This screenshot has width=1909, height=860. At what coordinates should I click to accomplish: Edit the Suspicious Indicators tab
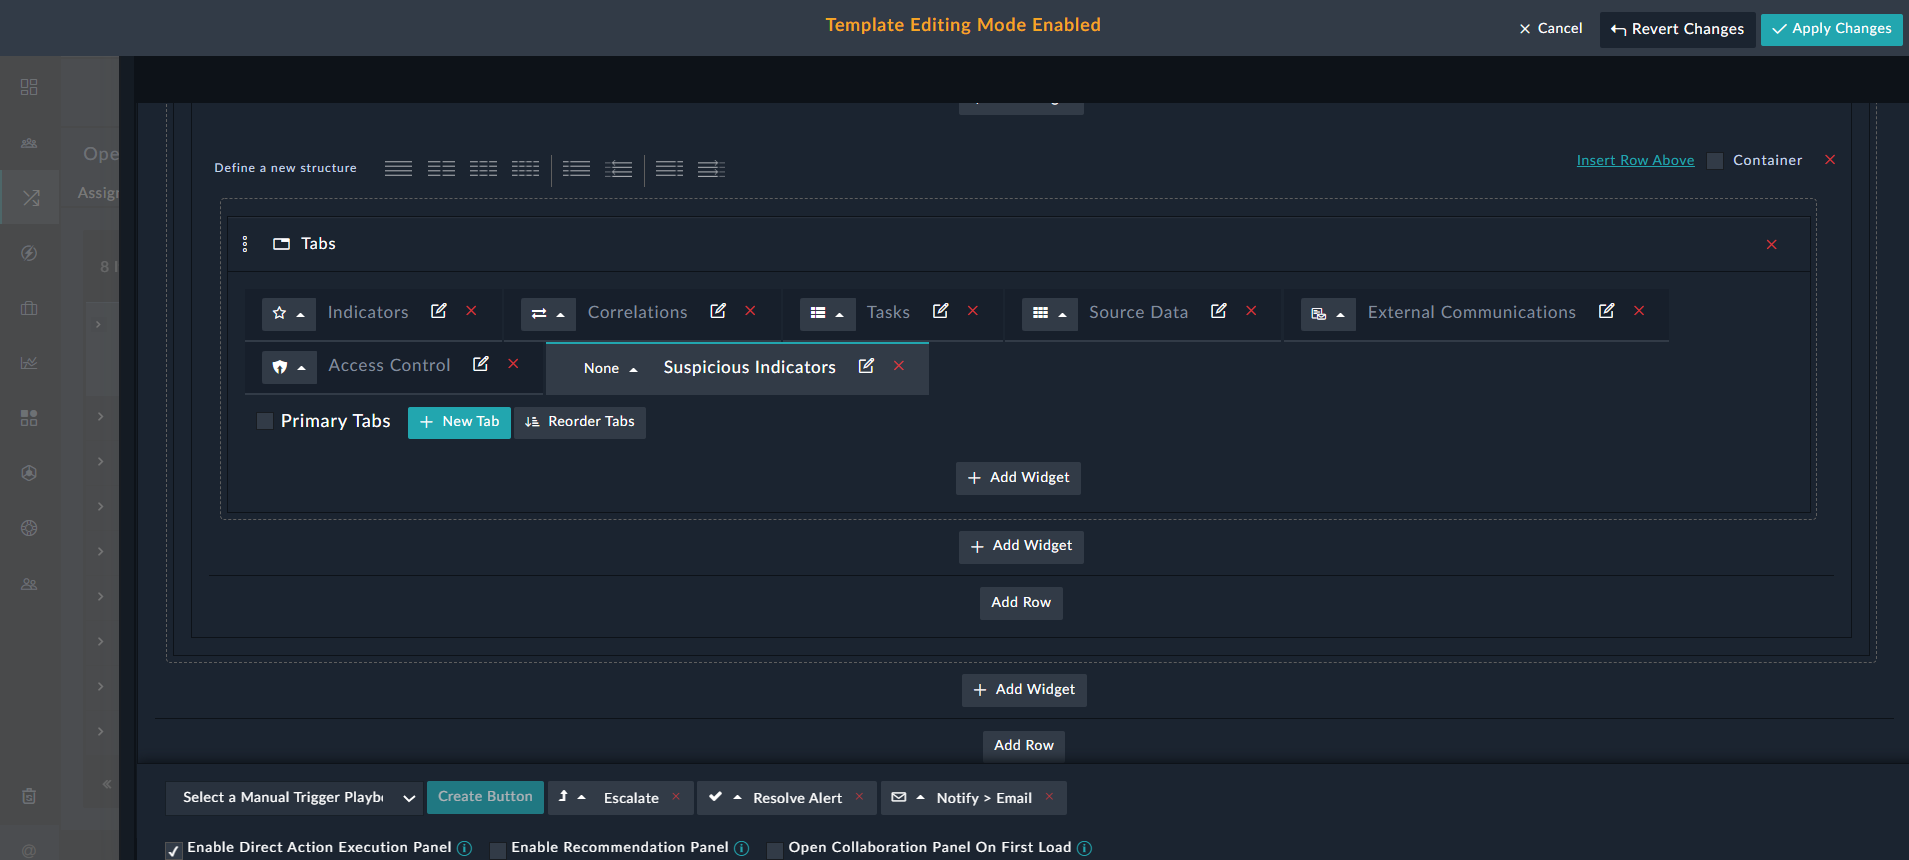click(x=866, y=366)
